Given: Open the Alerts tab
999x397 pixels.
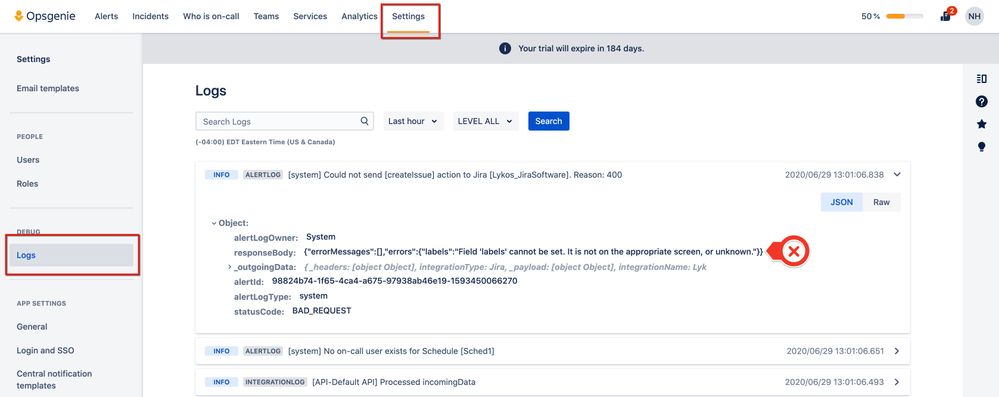Looking at the screenshot, I should click(x=106, y=17).
